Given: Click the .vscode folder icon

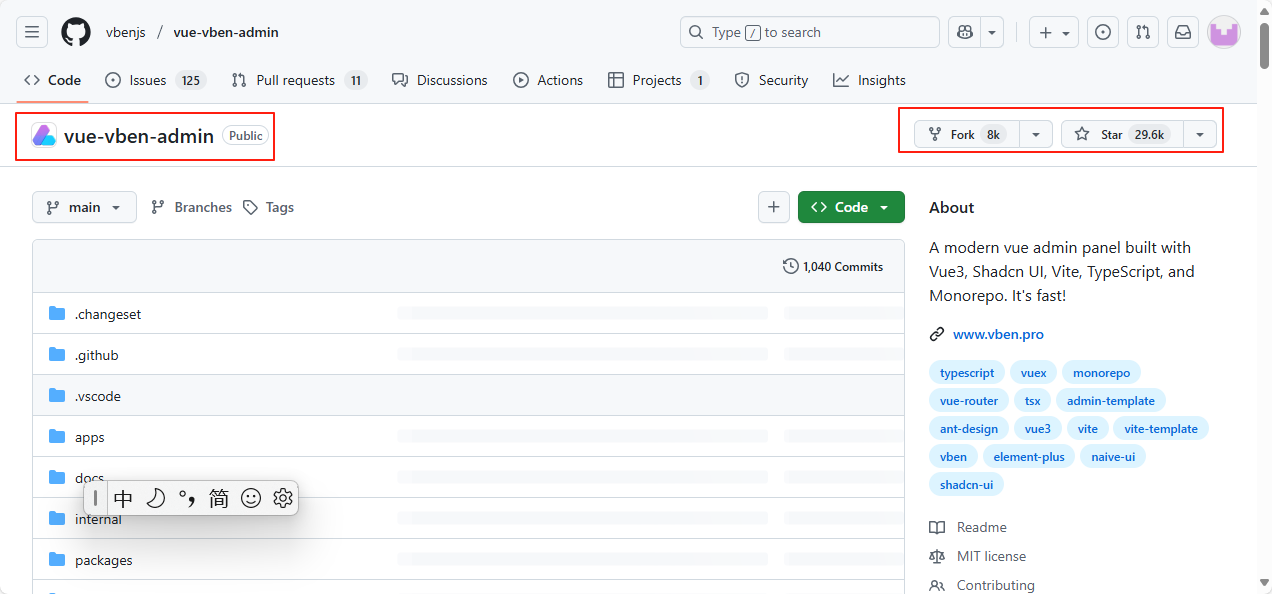Looking at the screenshot, I should click(x=57, y=396).
